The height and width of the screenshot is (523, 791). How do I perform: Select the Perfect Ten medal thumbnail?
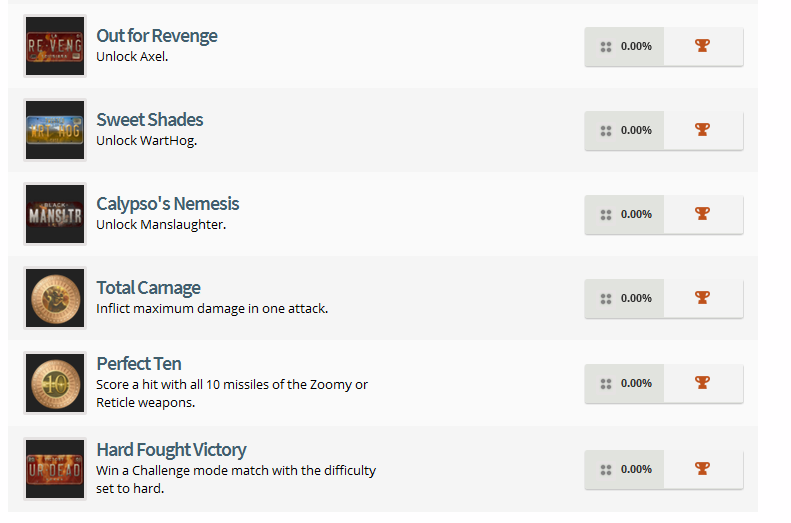pos(55,383)
